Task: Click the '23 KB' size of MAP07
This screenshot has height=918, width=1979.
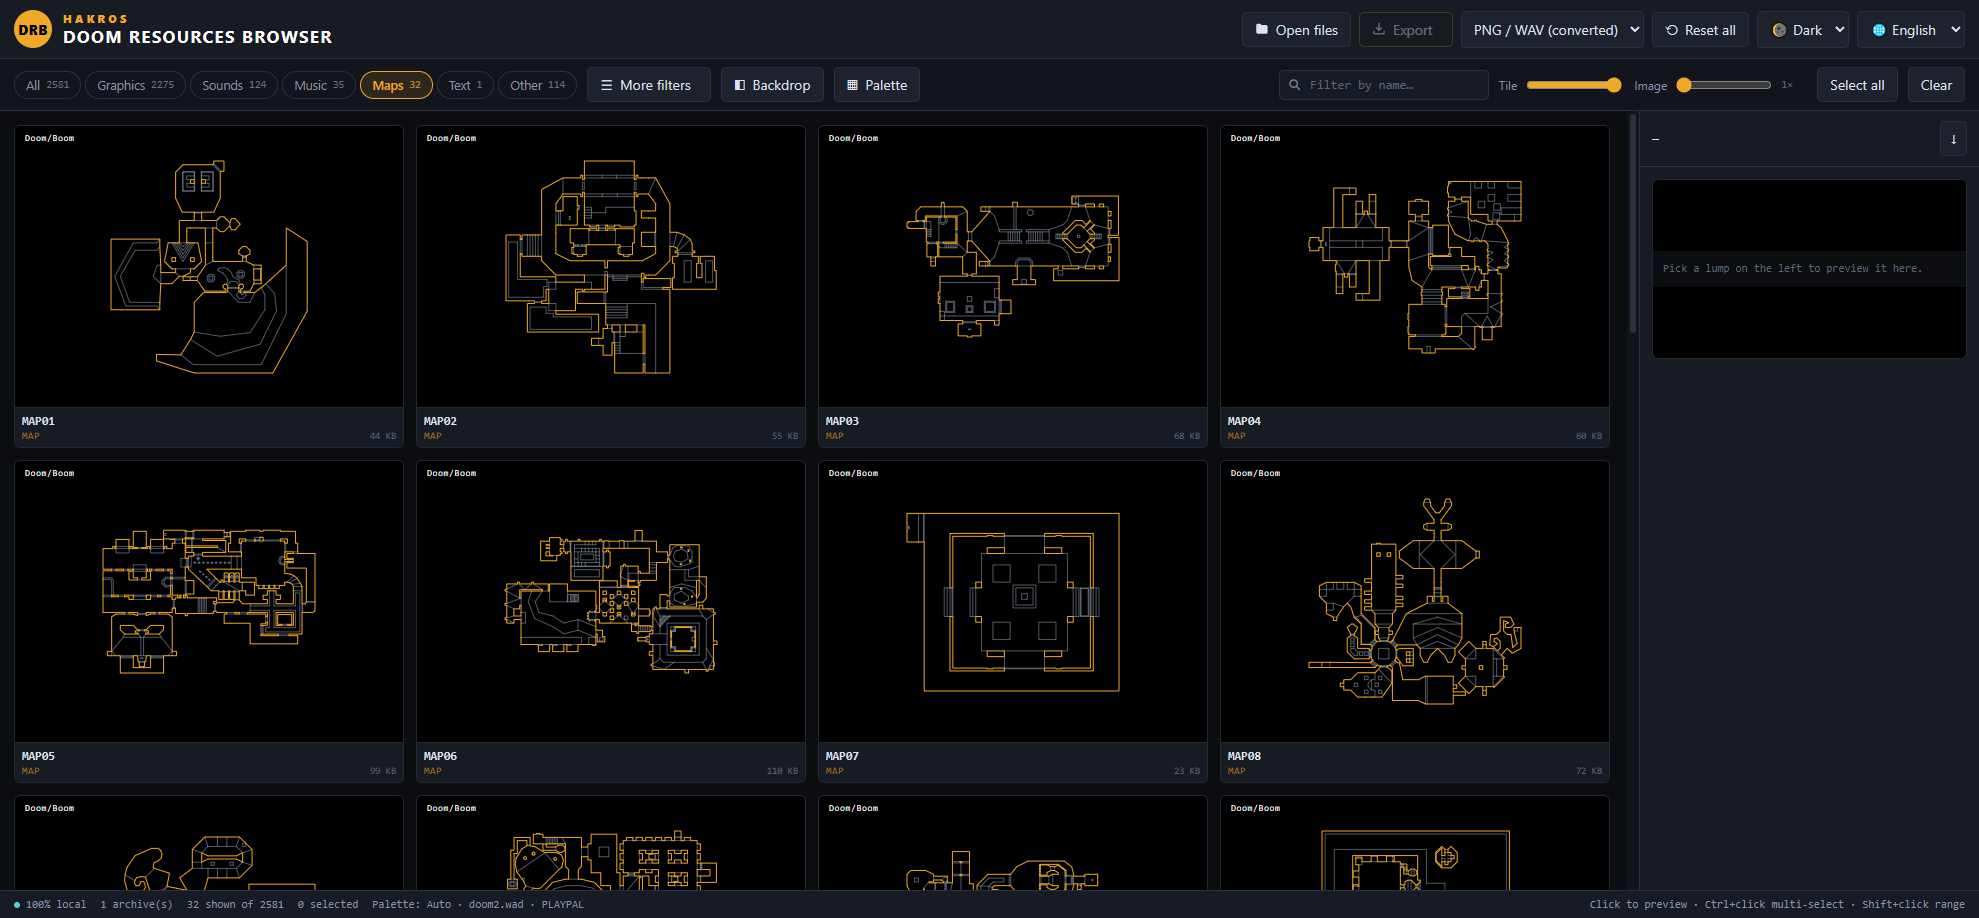Action: 1187,771
